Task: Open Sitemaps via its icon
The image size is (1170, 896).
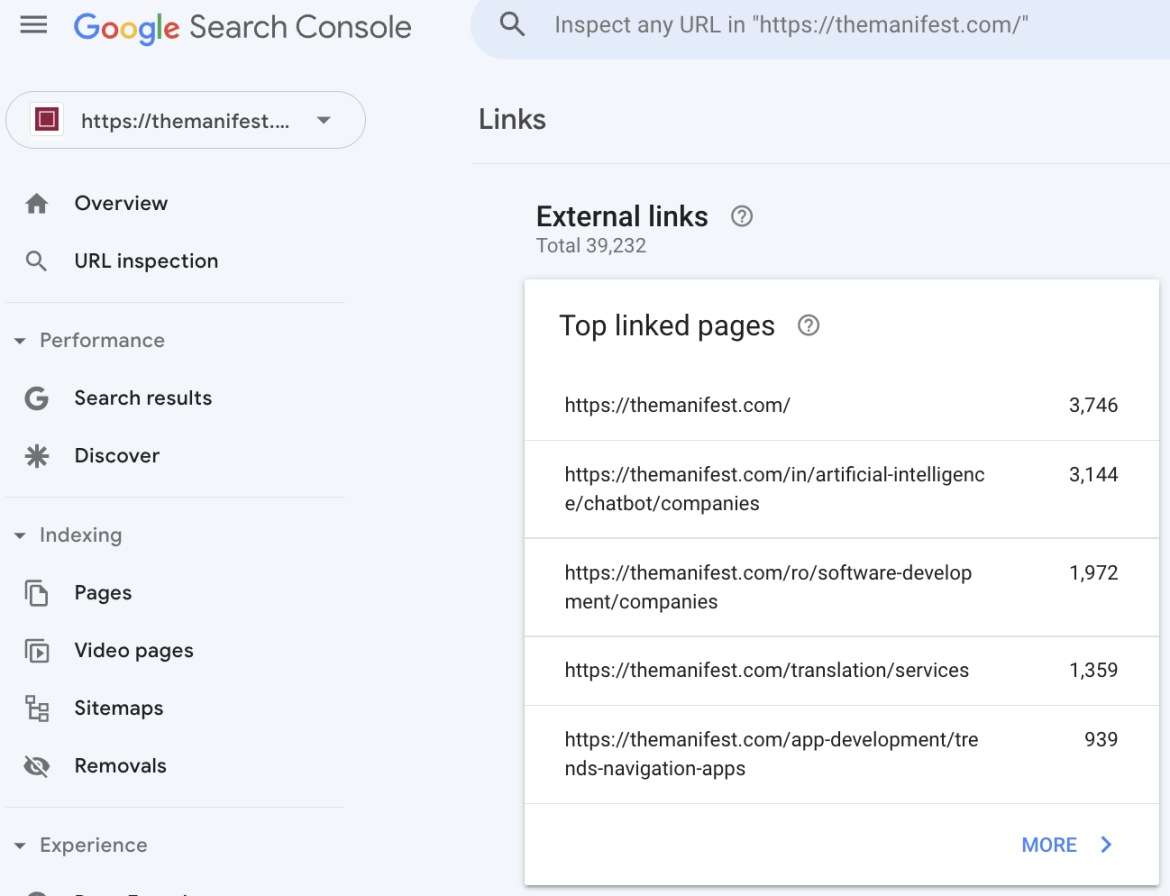Action: pos(37,708)
